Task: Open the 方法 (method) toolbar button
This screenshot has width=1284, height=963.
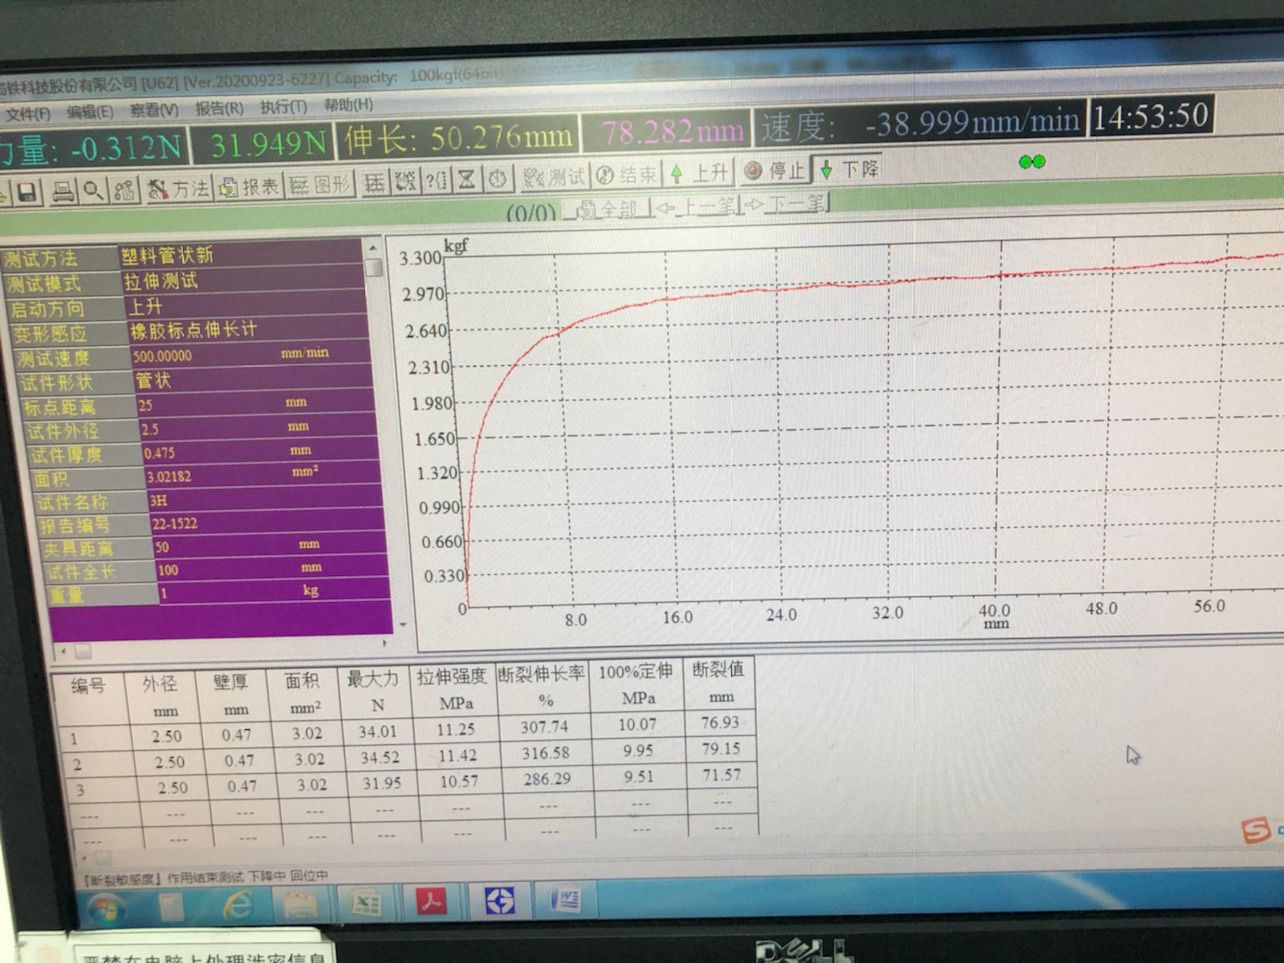Action: click(x=178, y=188)
